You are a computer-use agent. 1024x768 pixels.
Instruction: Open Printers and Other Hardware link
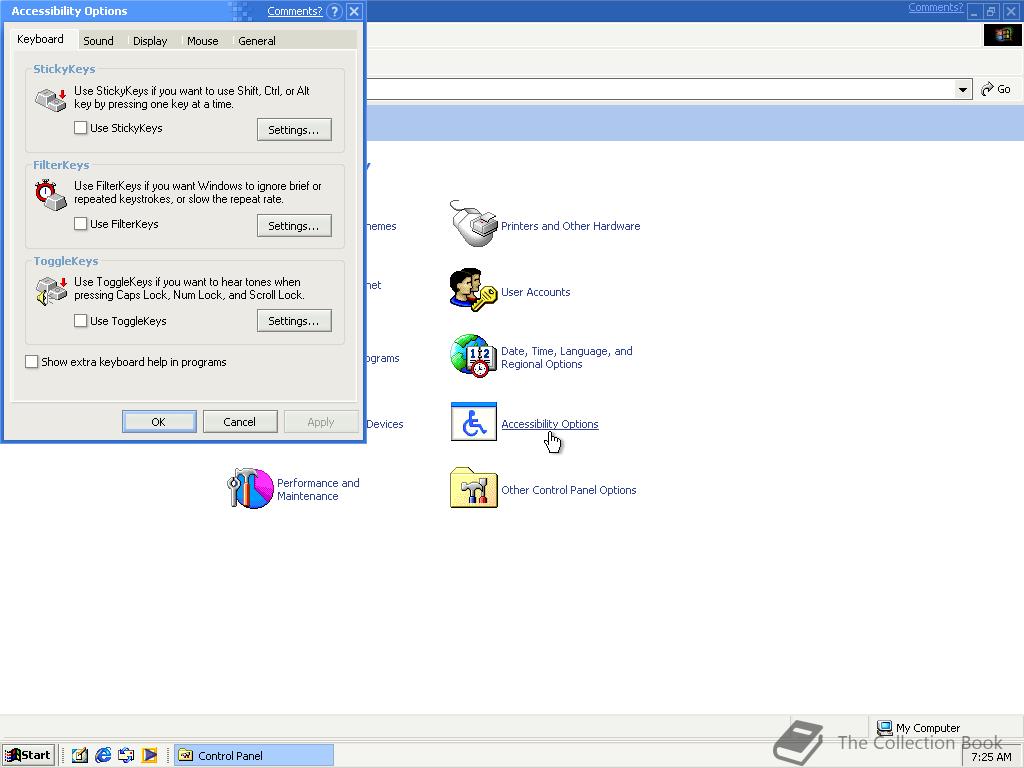[570, 226]
